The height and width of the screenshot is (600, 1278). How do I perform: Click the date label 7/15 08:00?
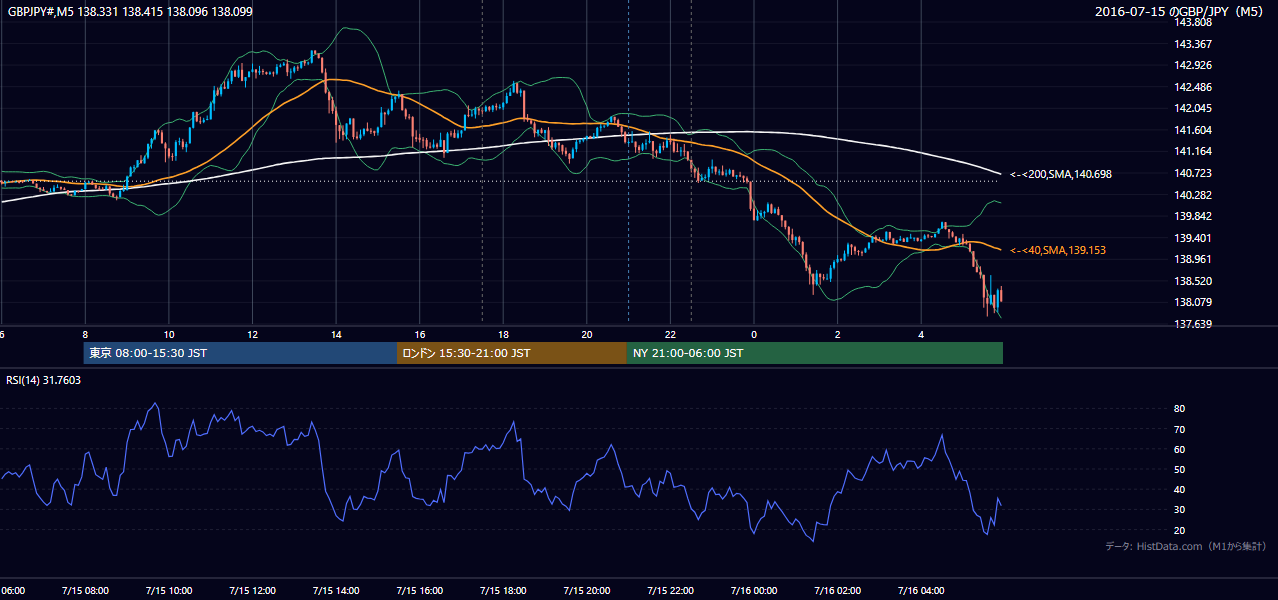coord(85,590)
